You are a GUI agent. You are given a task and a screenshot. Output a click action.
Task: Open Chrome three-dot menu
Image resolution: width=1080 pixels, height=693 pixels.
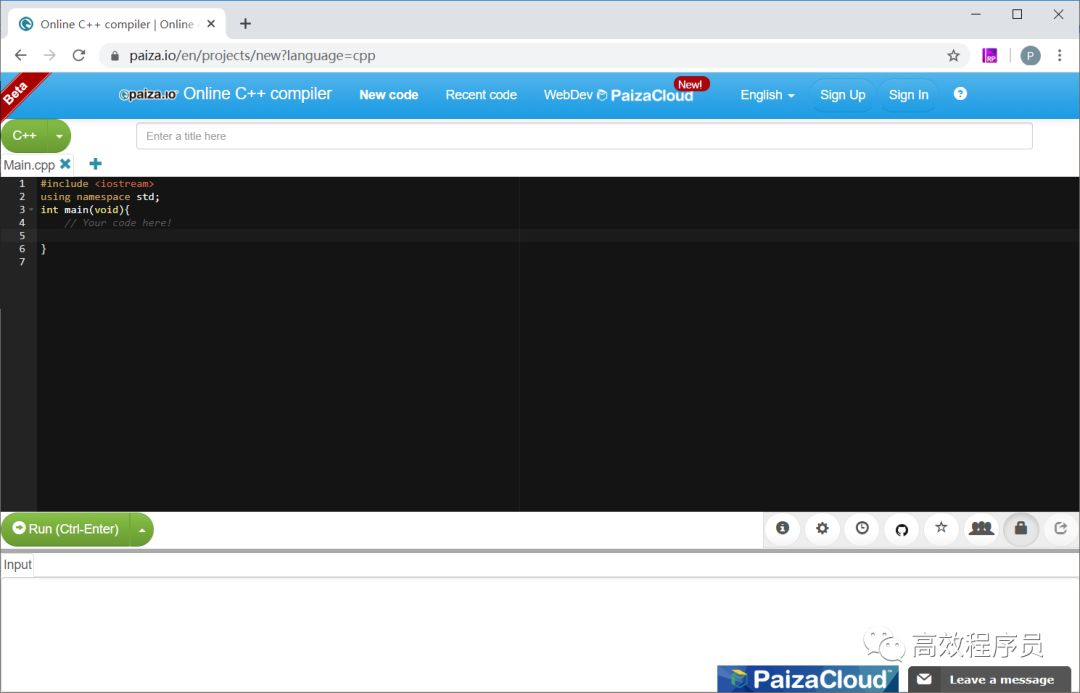[x=1059, y=56]
